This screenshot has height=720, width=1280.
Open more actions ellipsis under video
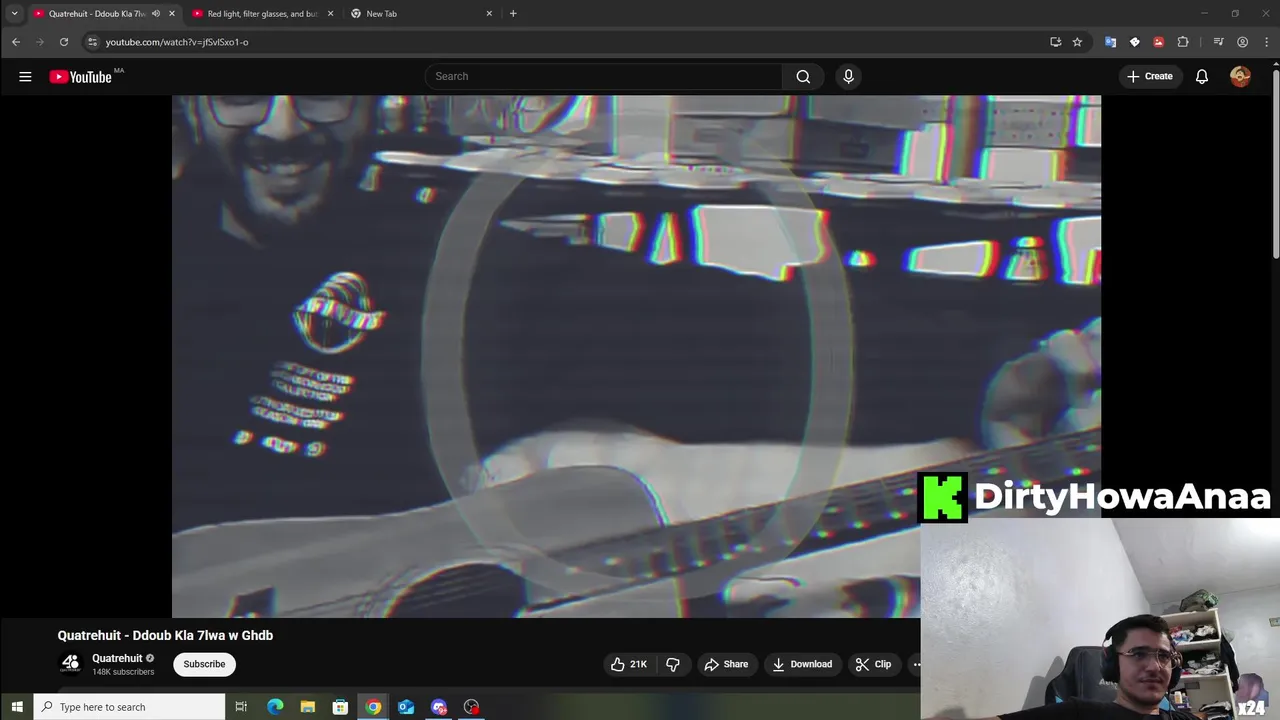click(914, 664)
